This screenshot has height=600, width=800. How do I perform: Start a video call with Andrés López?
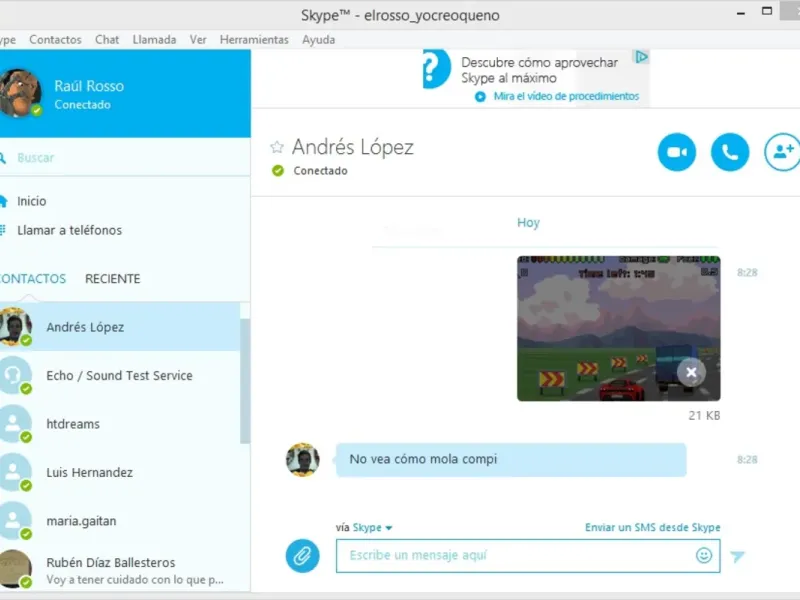coord(677,152)
